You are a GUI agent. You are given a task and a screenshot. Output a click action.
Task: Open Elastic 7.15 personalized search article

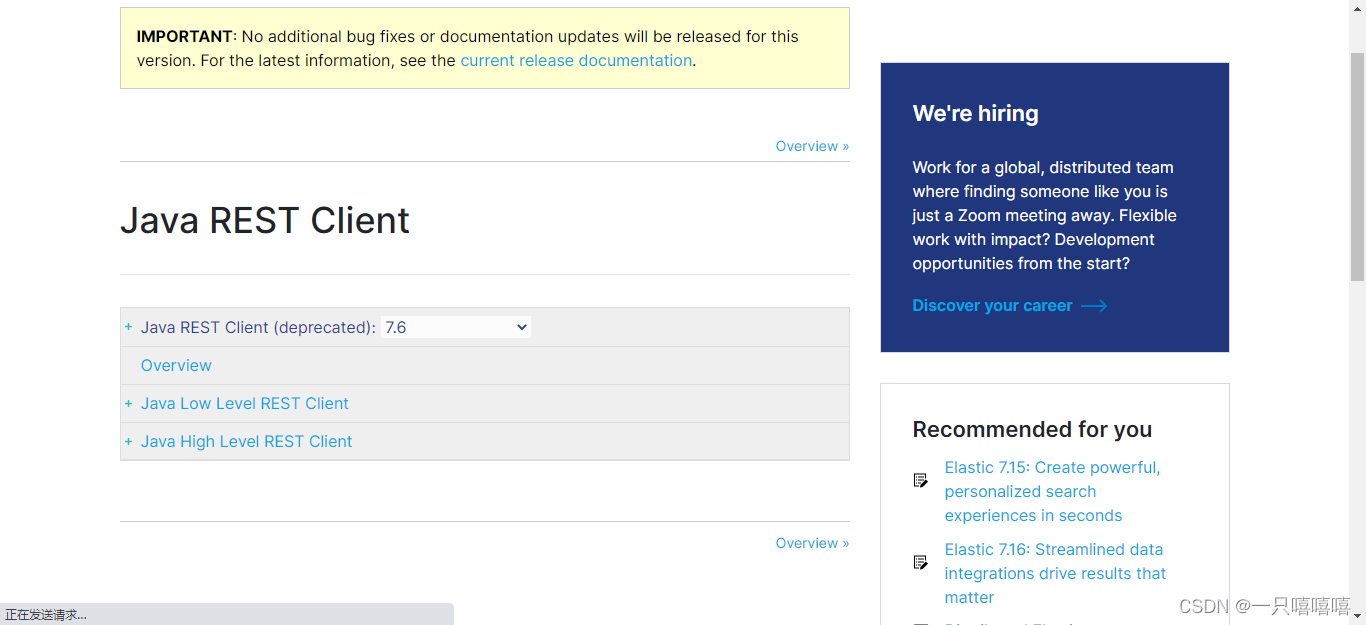pos(1052,491)
